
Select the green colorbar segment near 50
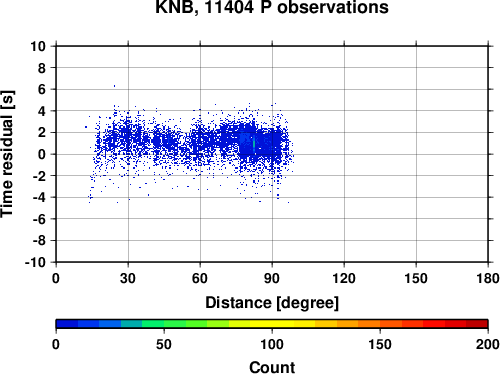point(175,324)
